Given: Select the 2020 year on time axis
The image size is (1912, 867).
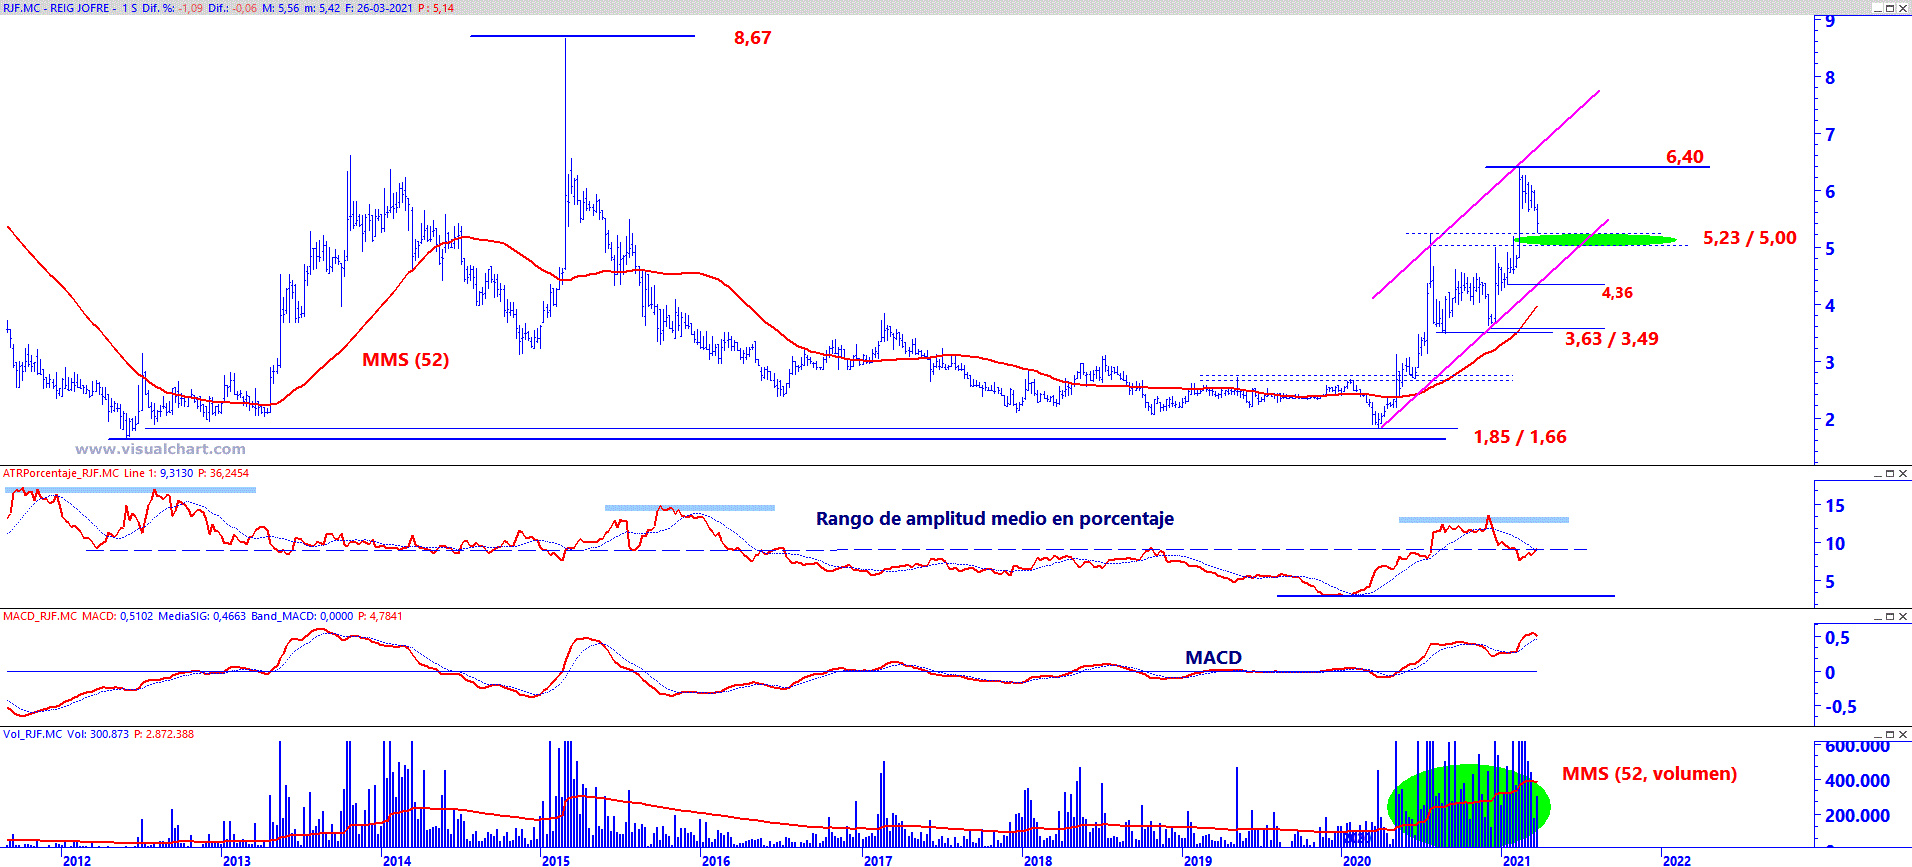Looking at the screenshot, I should (x=1357, y=860).
